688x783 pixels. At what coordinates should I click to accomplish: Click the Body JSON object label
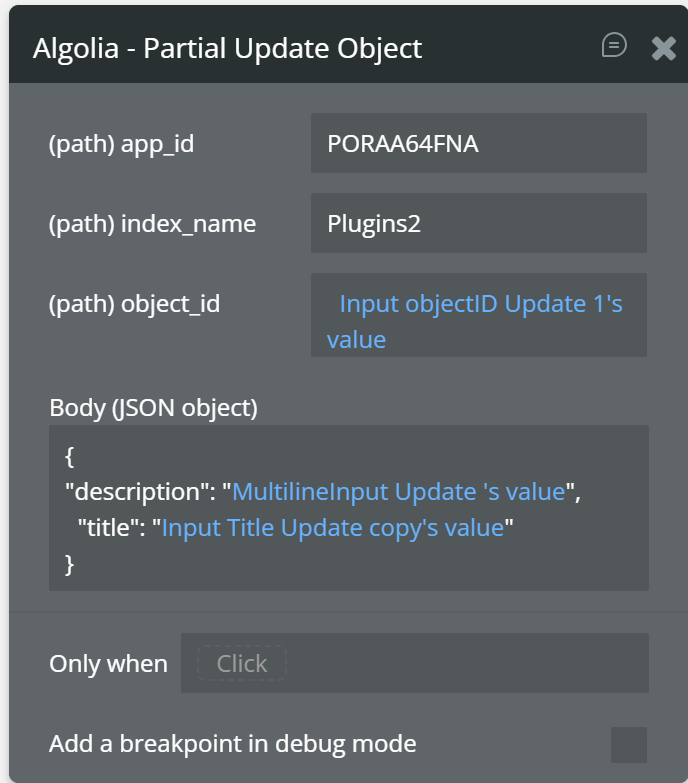point(153,407)
